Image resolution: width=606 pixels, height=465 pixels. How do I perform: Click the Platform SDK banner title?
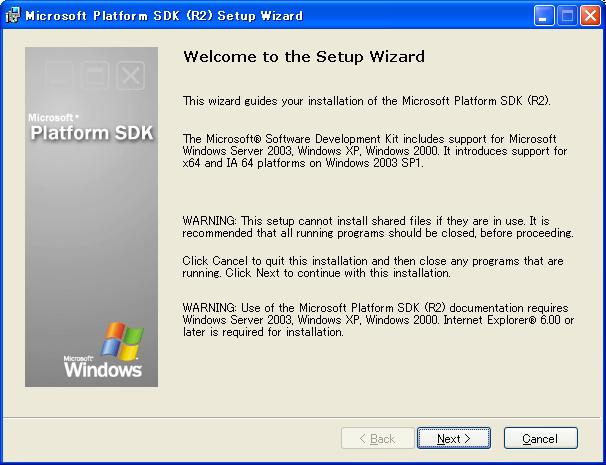click(91, 133)
